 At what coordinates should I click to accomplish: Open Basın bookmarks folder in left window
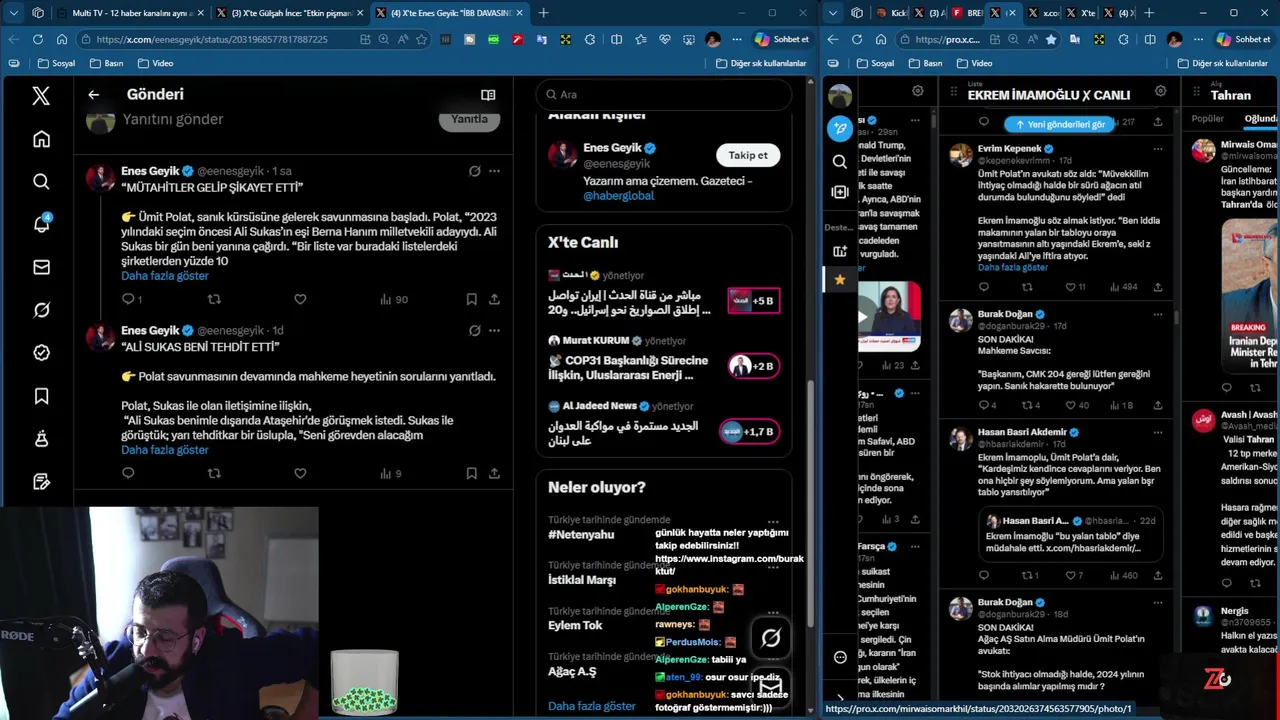pyautogui.click(x=106, y=63)
